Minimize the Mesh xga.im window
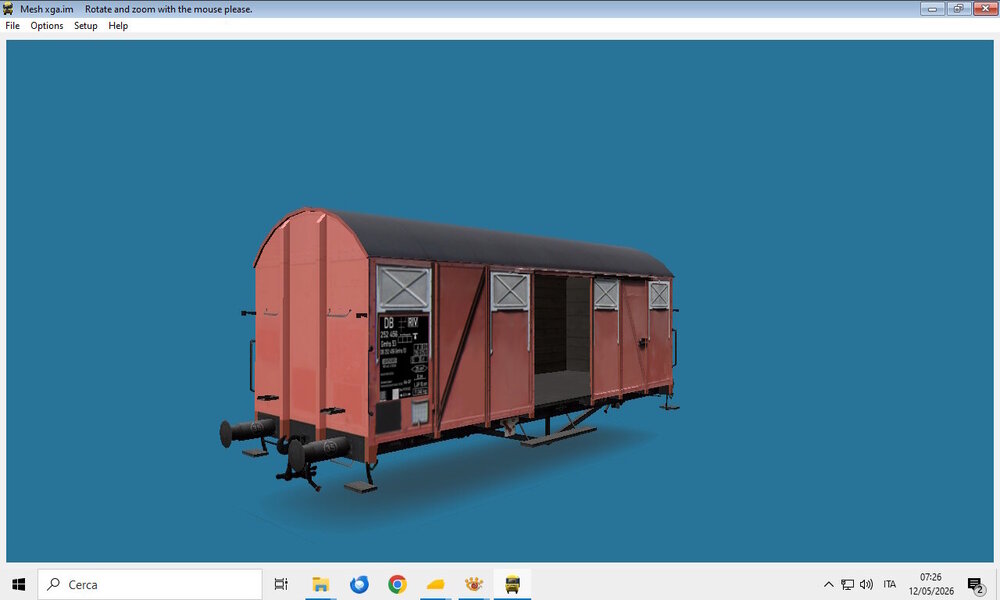Viewport: 1000px width, 600px height. coord(932,8)
